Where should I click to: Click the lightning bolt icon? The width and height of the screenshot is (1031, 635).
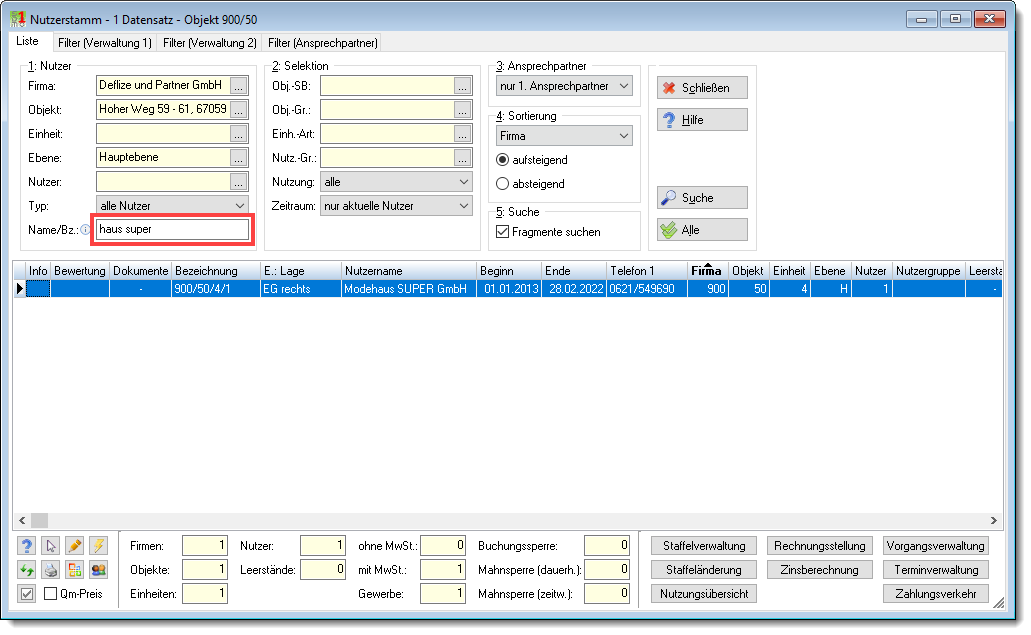point(99,546)
